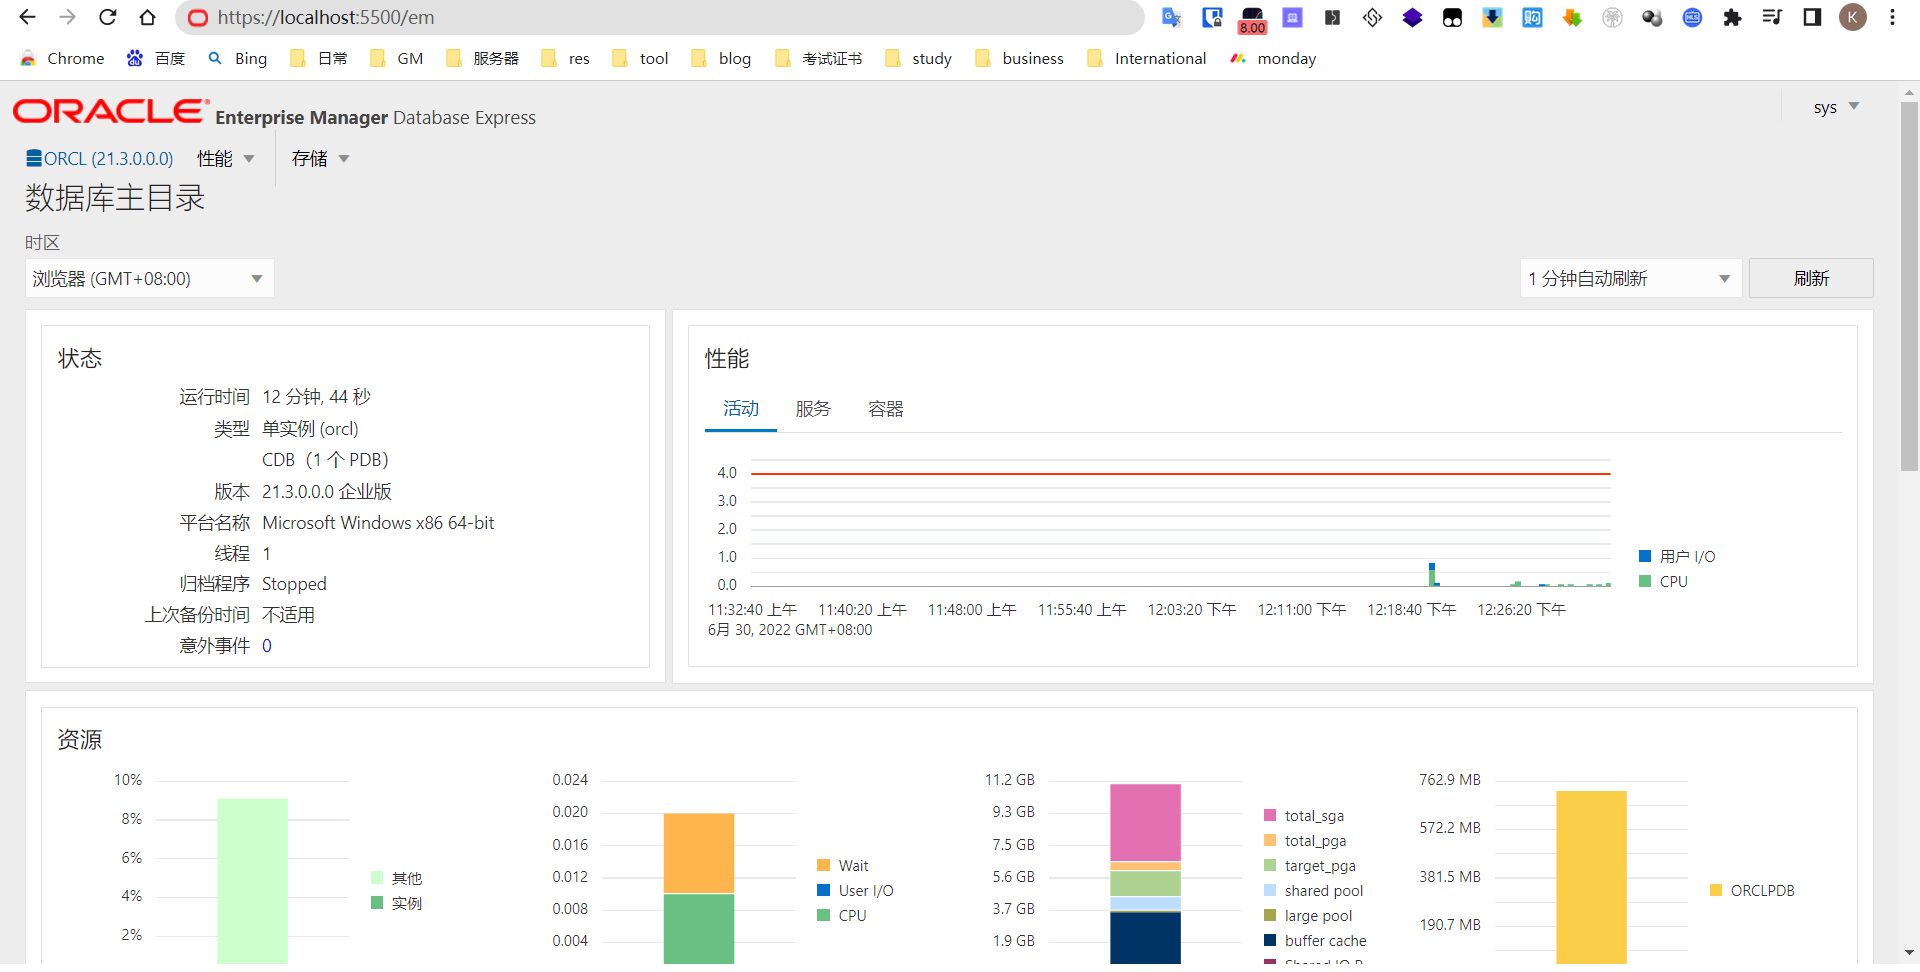Viewport: 1920px width, 972px height.
Task: Expand the 服务器 bookmark folder
Action: click(483, 59)
